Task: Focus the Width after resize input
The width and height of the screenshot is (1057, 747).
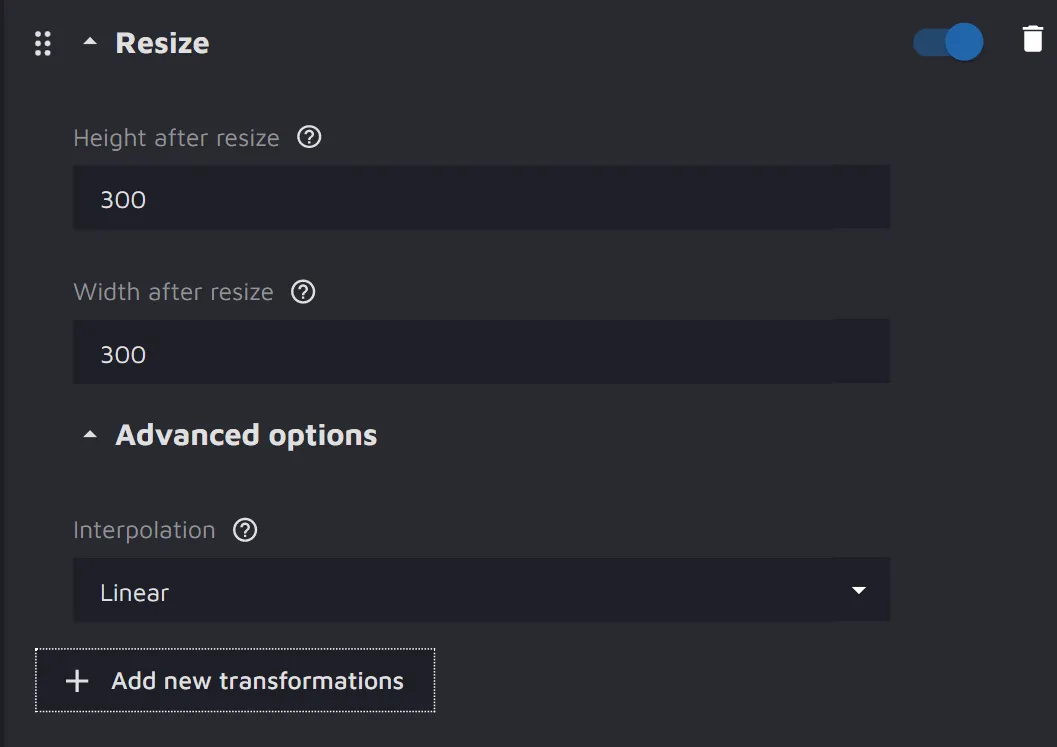Action: [481, 354]
